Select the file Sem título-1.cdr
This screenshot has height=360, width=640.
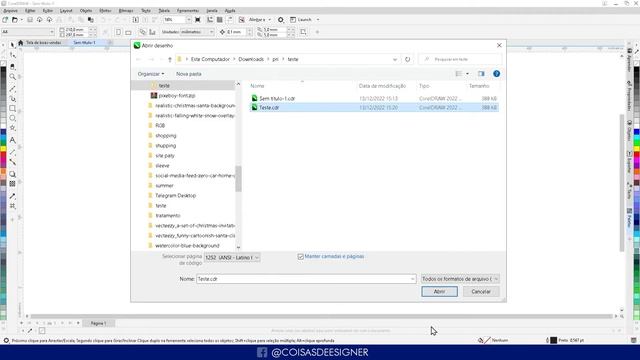coord(277,98)
